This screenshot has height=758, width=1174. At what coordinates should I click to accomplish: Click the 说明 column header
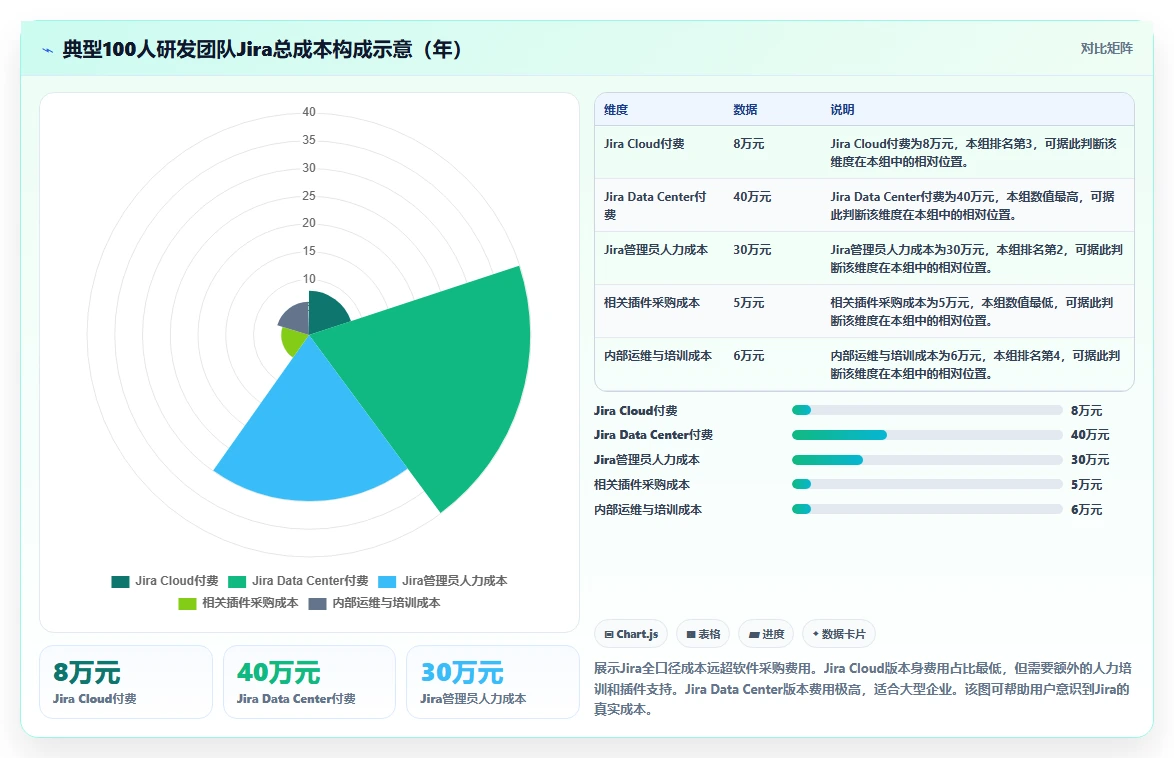pyautogui.click(x=842, y=110)
